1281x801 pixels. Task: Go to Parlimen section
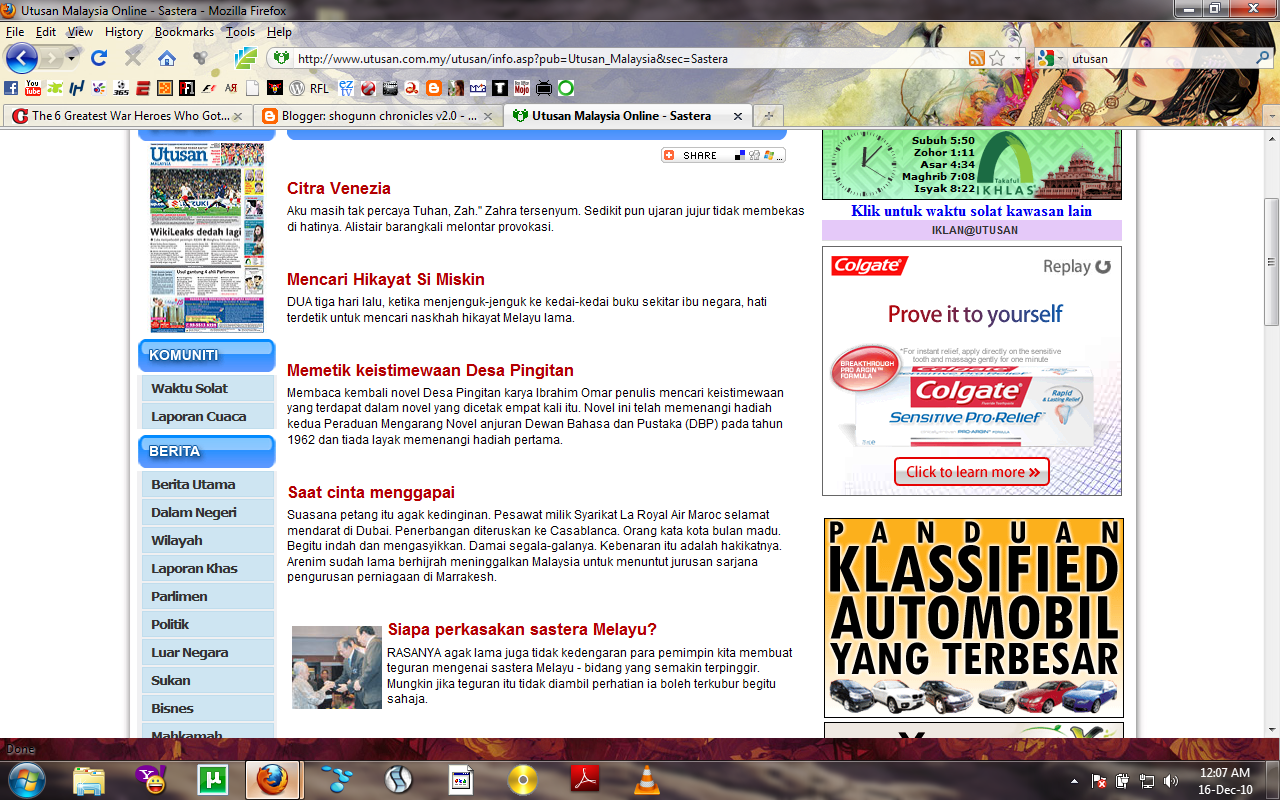pyautogui.click(x=207, y=596)
